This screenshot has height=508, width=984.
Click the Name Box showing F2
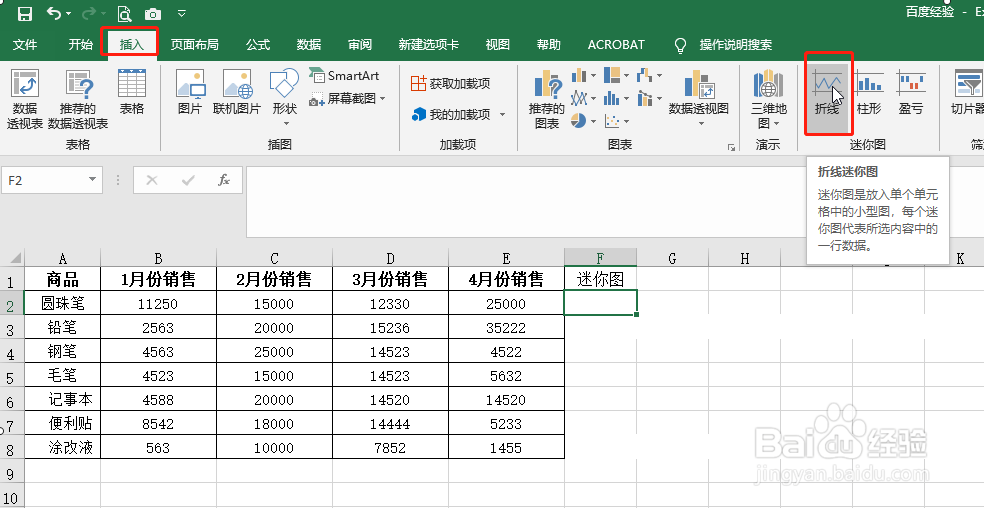coord(44,180)
